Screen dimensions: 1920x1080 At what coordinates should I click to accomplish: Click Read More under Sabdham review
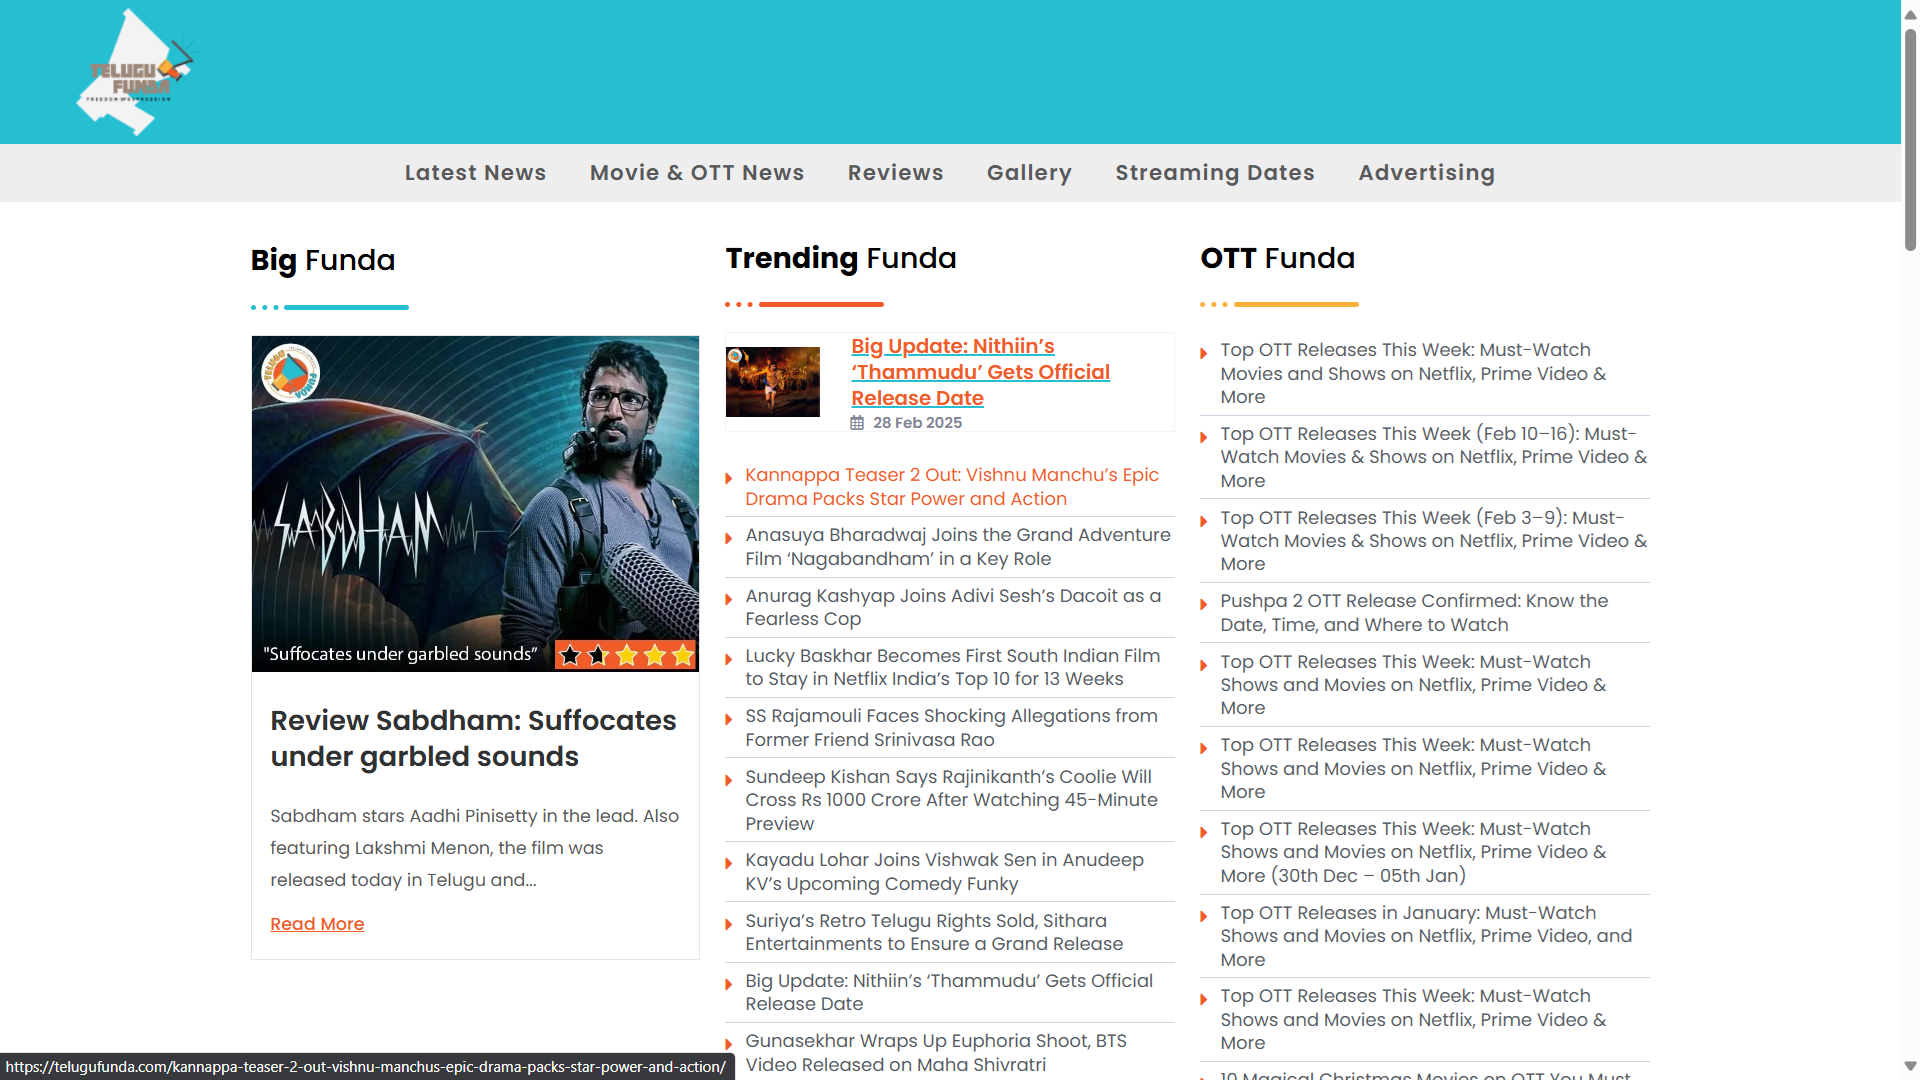point(317,924)
